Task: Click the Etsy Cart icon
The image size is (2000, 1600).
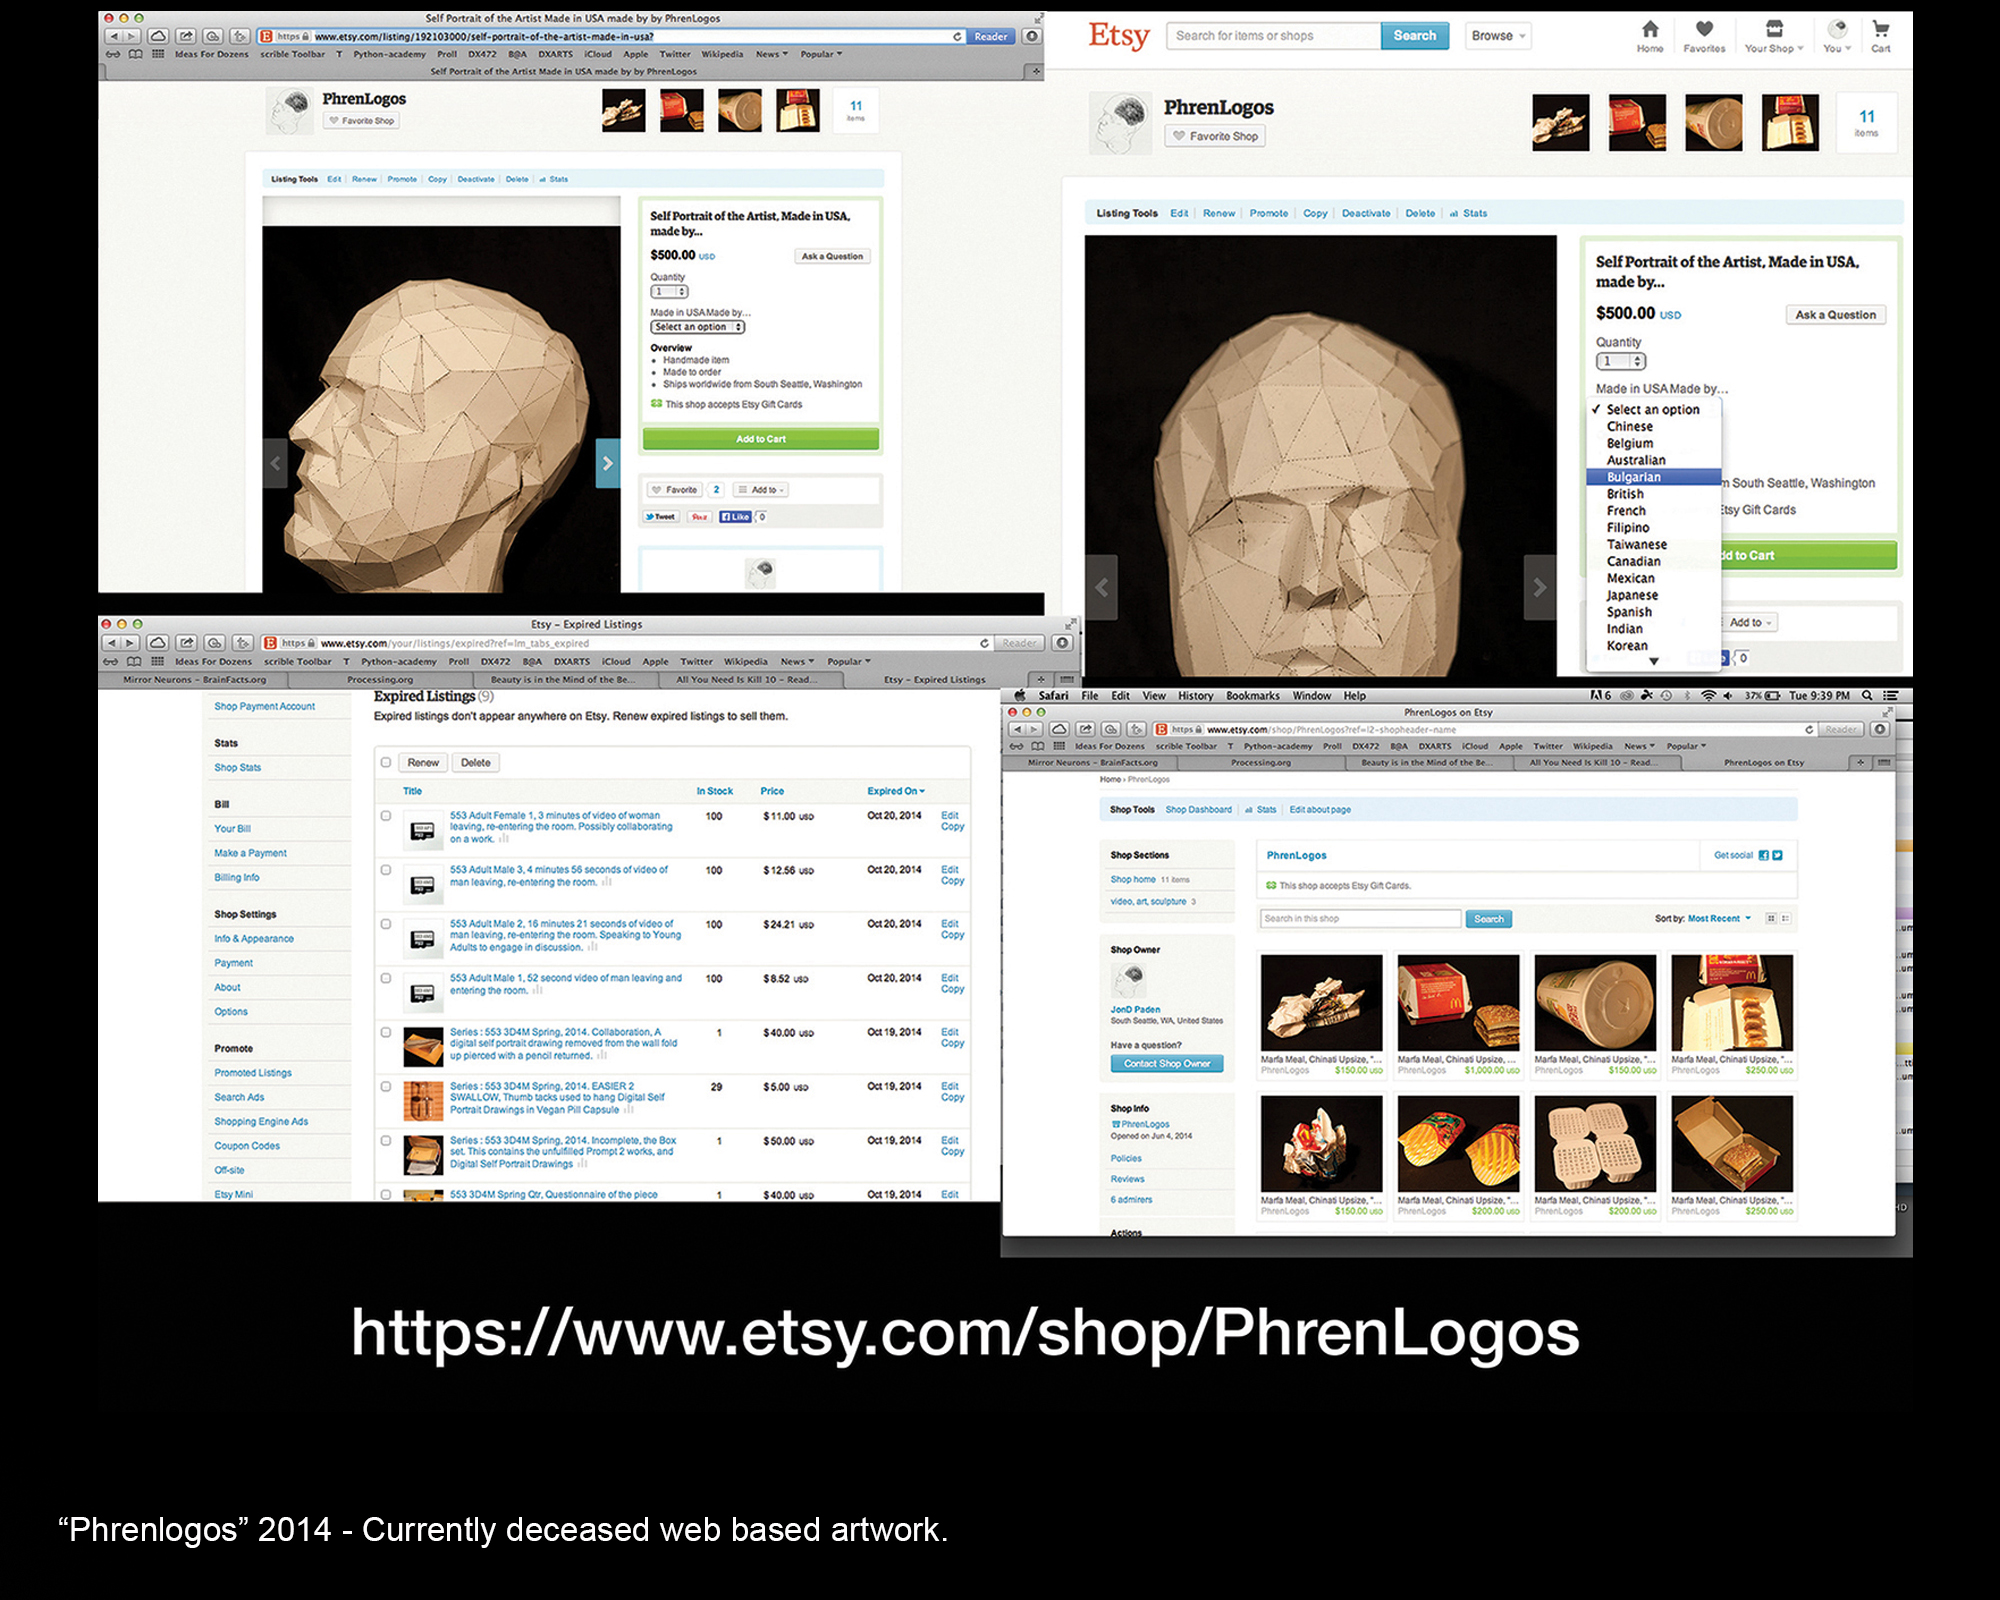Action: click(x=1880, y=29)
